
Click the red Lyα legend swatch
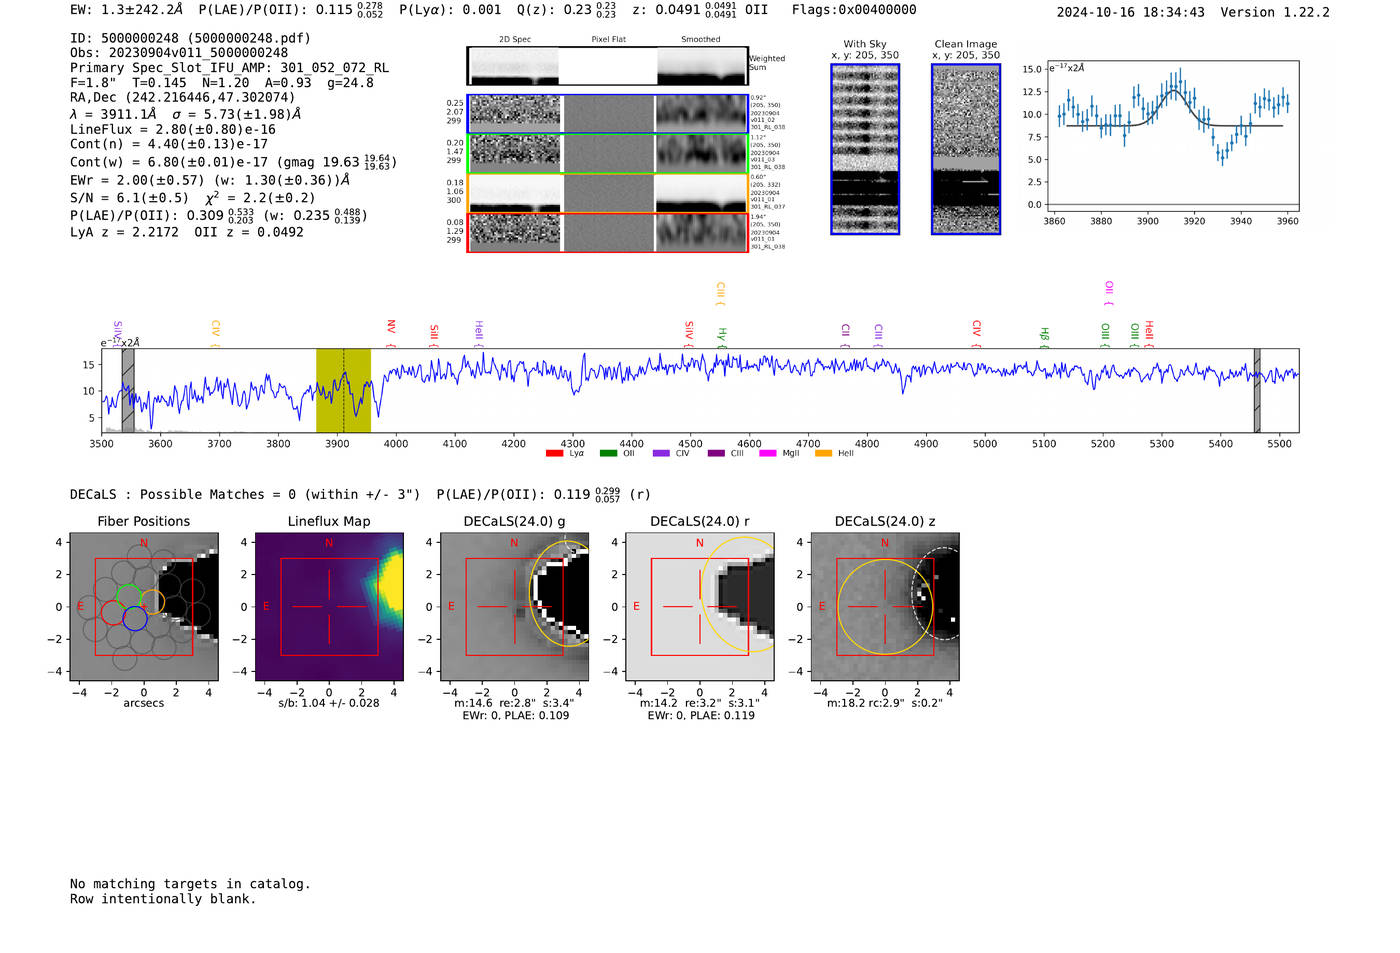554,453
